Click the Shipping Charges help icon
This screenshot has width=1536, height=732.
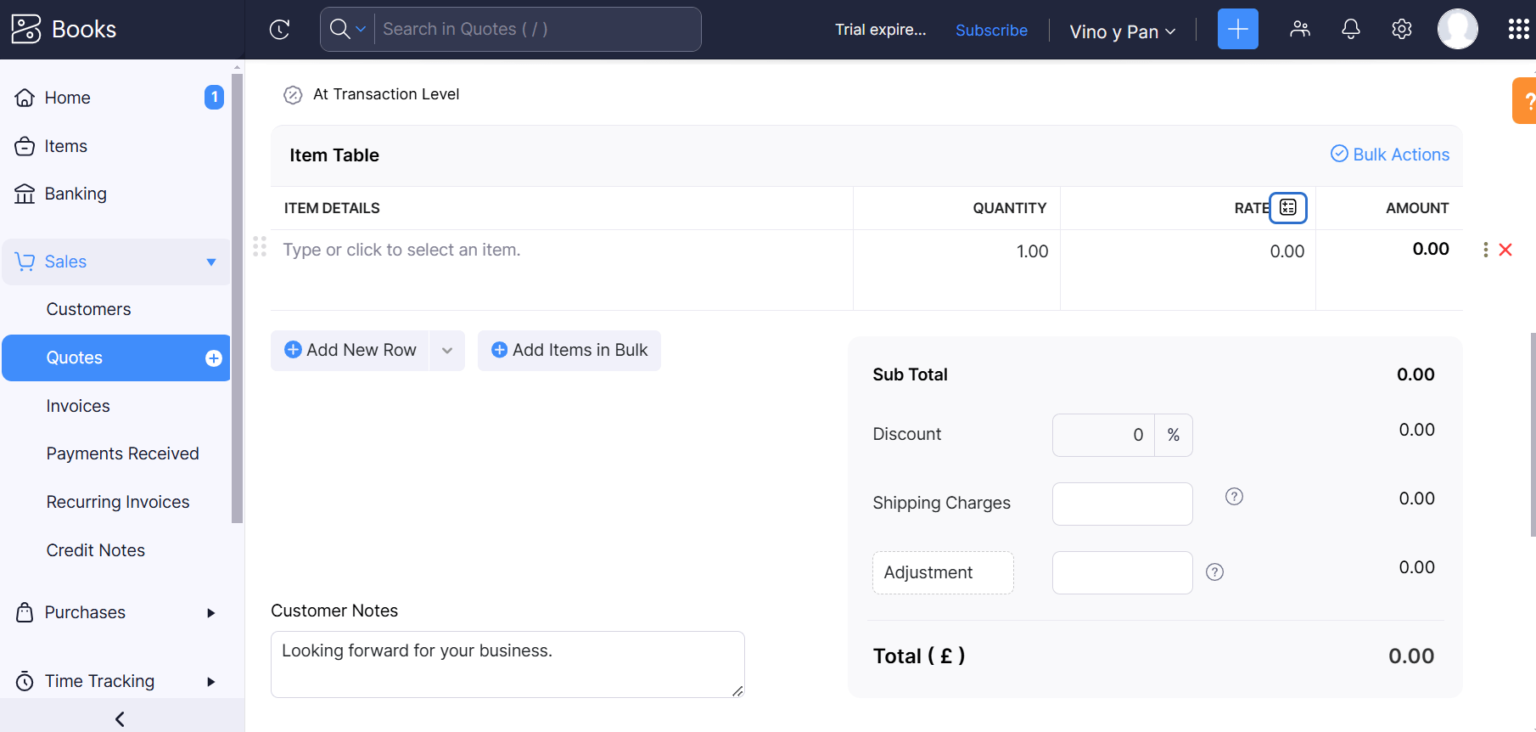click(x=1233, y=496)
